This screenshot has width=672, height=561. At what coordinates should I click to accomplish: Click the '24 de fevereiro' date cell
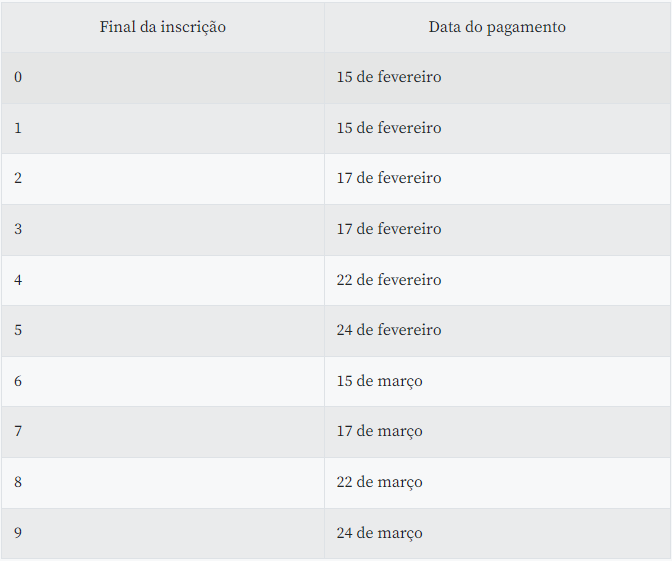498,330
